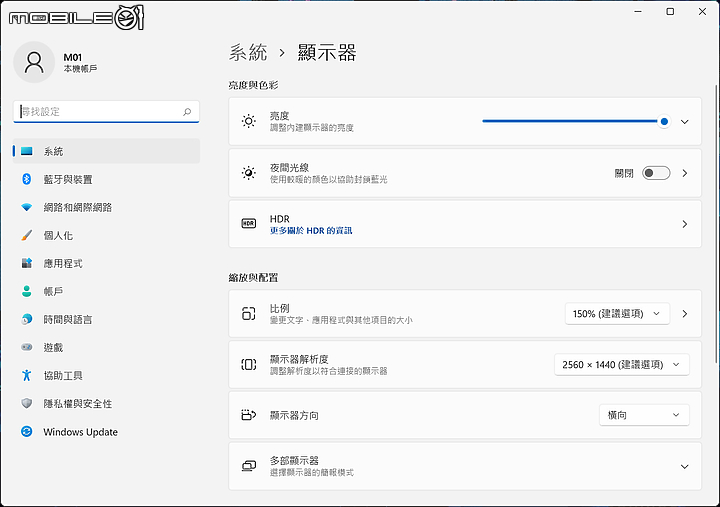Open HDR settings page arrow
720x507 pixels.
[x=685, y=224]
